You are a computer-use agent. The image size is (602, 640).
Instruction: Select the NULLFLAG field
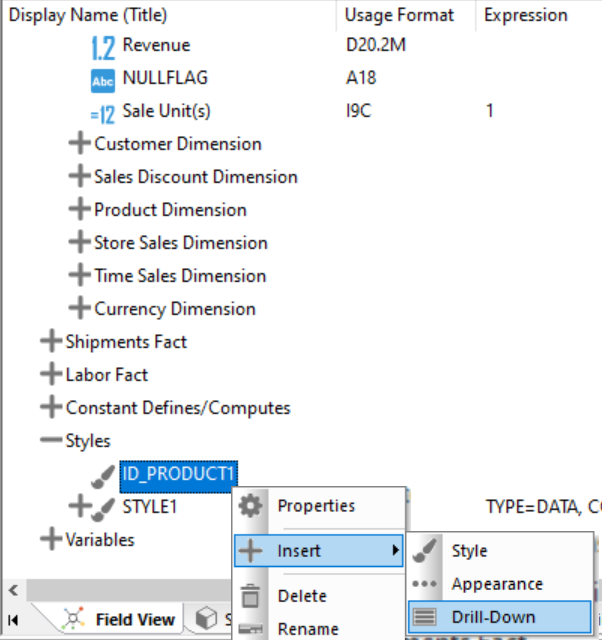[165, 78]
